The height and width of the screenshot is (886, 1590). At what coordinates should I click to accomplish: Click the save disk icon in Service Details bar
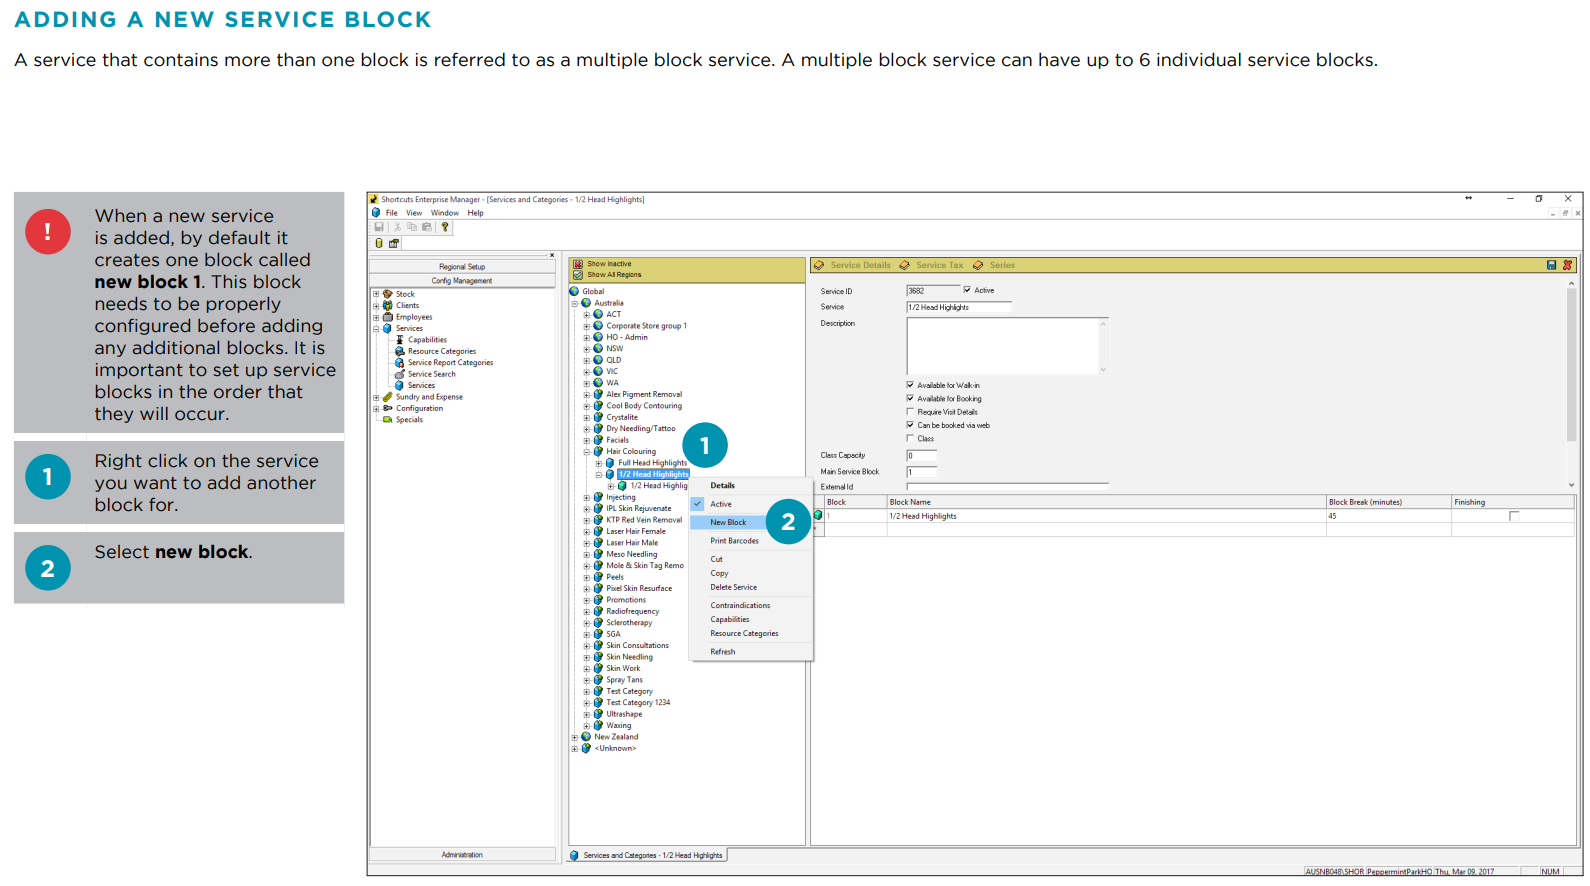point(1551,265)
